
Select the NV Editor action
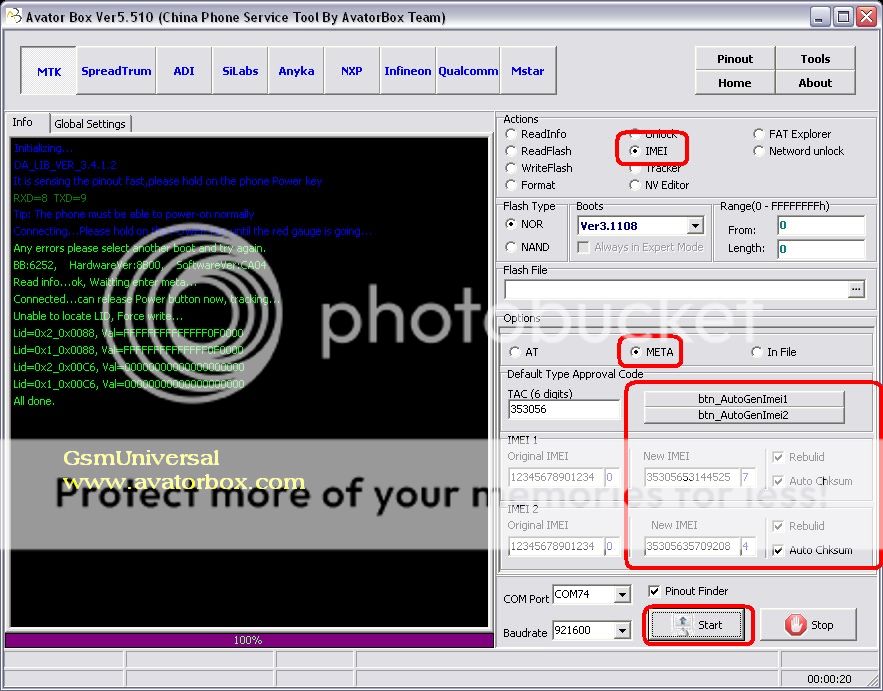pos(659,185)
